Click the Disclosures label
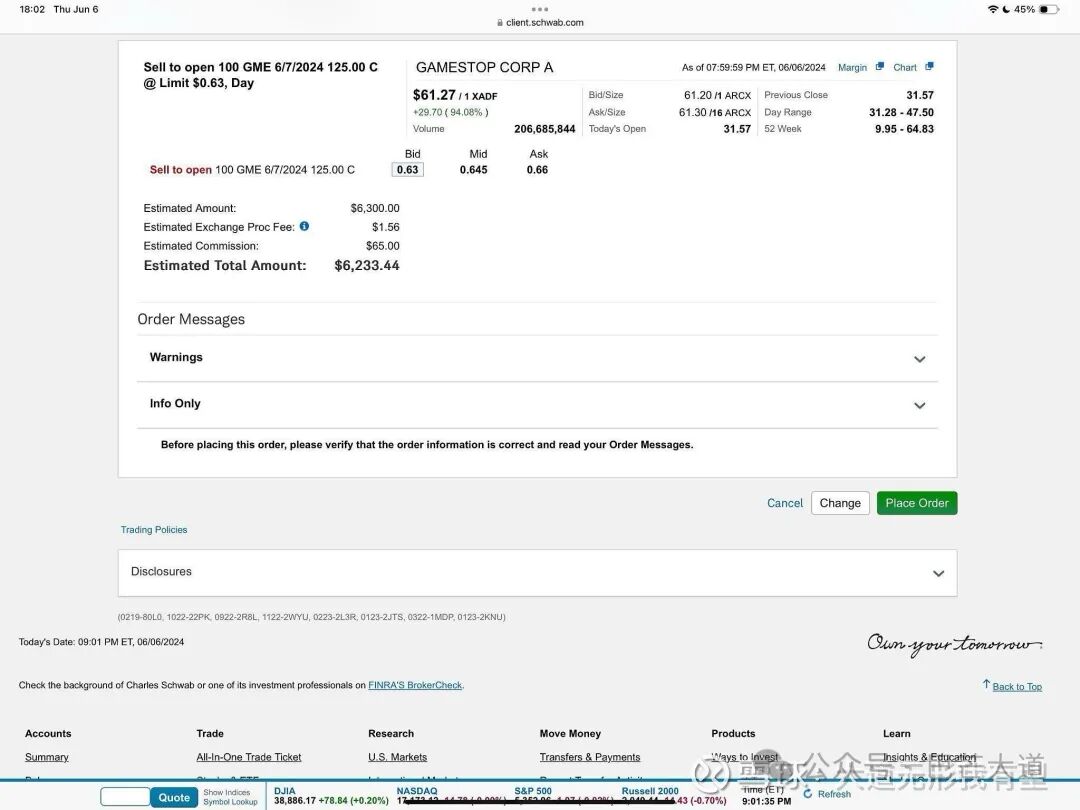The height and width of the screenshot is (810, 1080). [x=161, y=571]
